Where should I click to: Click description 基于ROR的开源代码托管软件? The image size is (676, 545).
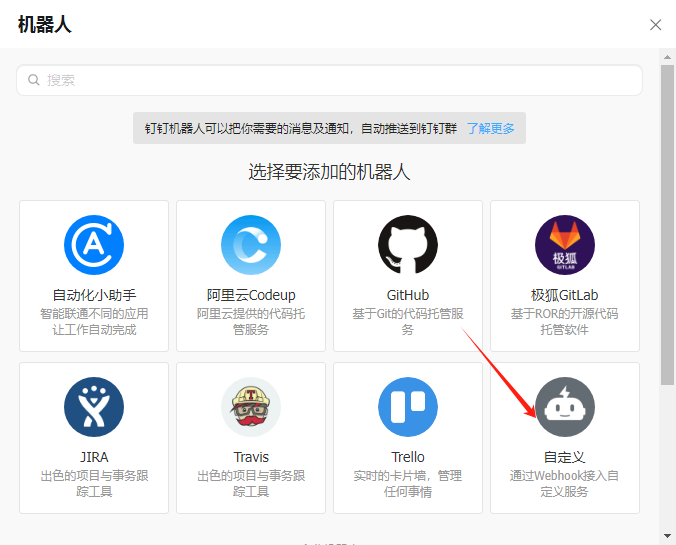tap(565, 321)
